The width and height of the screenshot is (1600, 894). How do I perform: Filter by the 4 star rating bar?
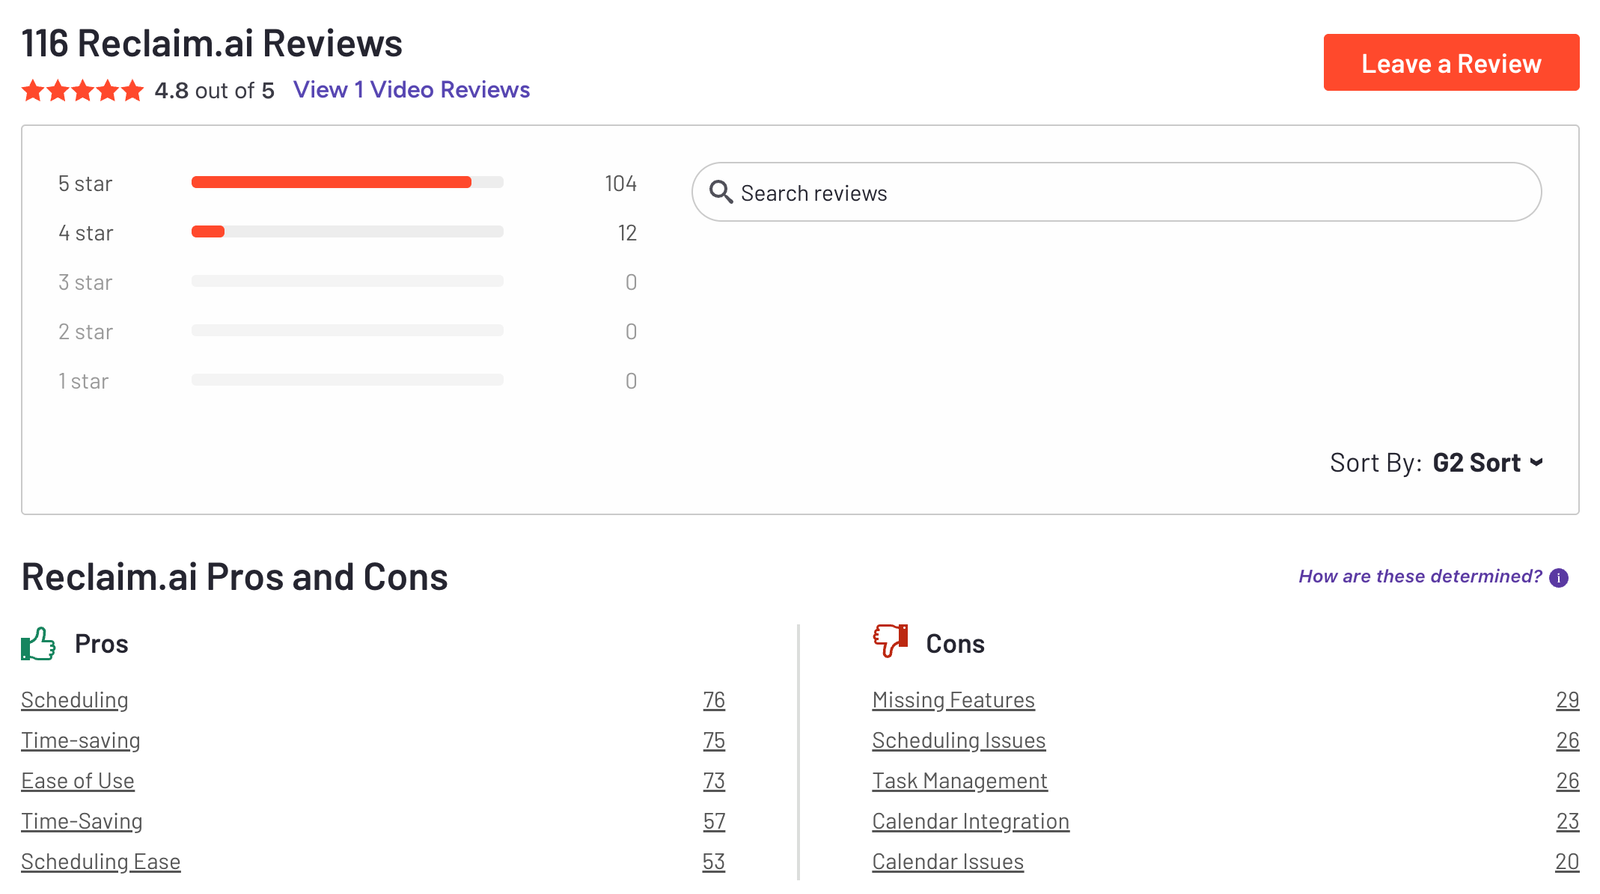pos(347,232)
